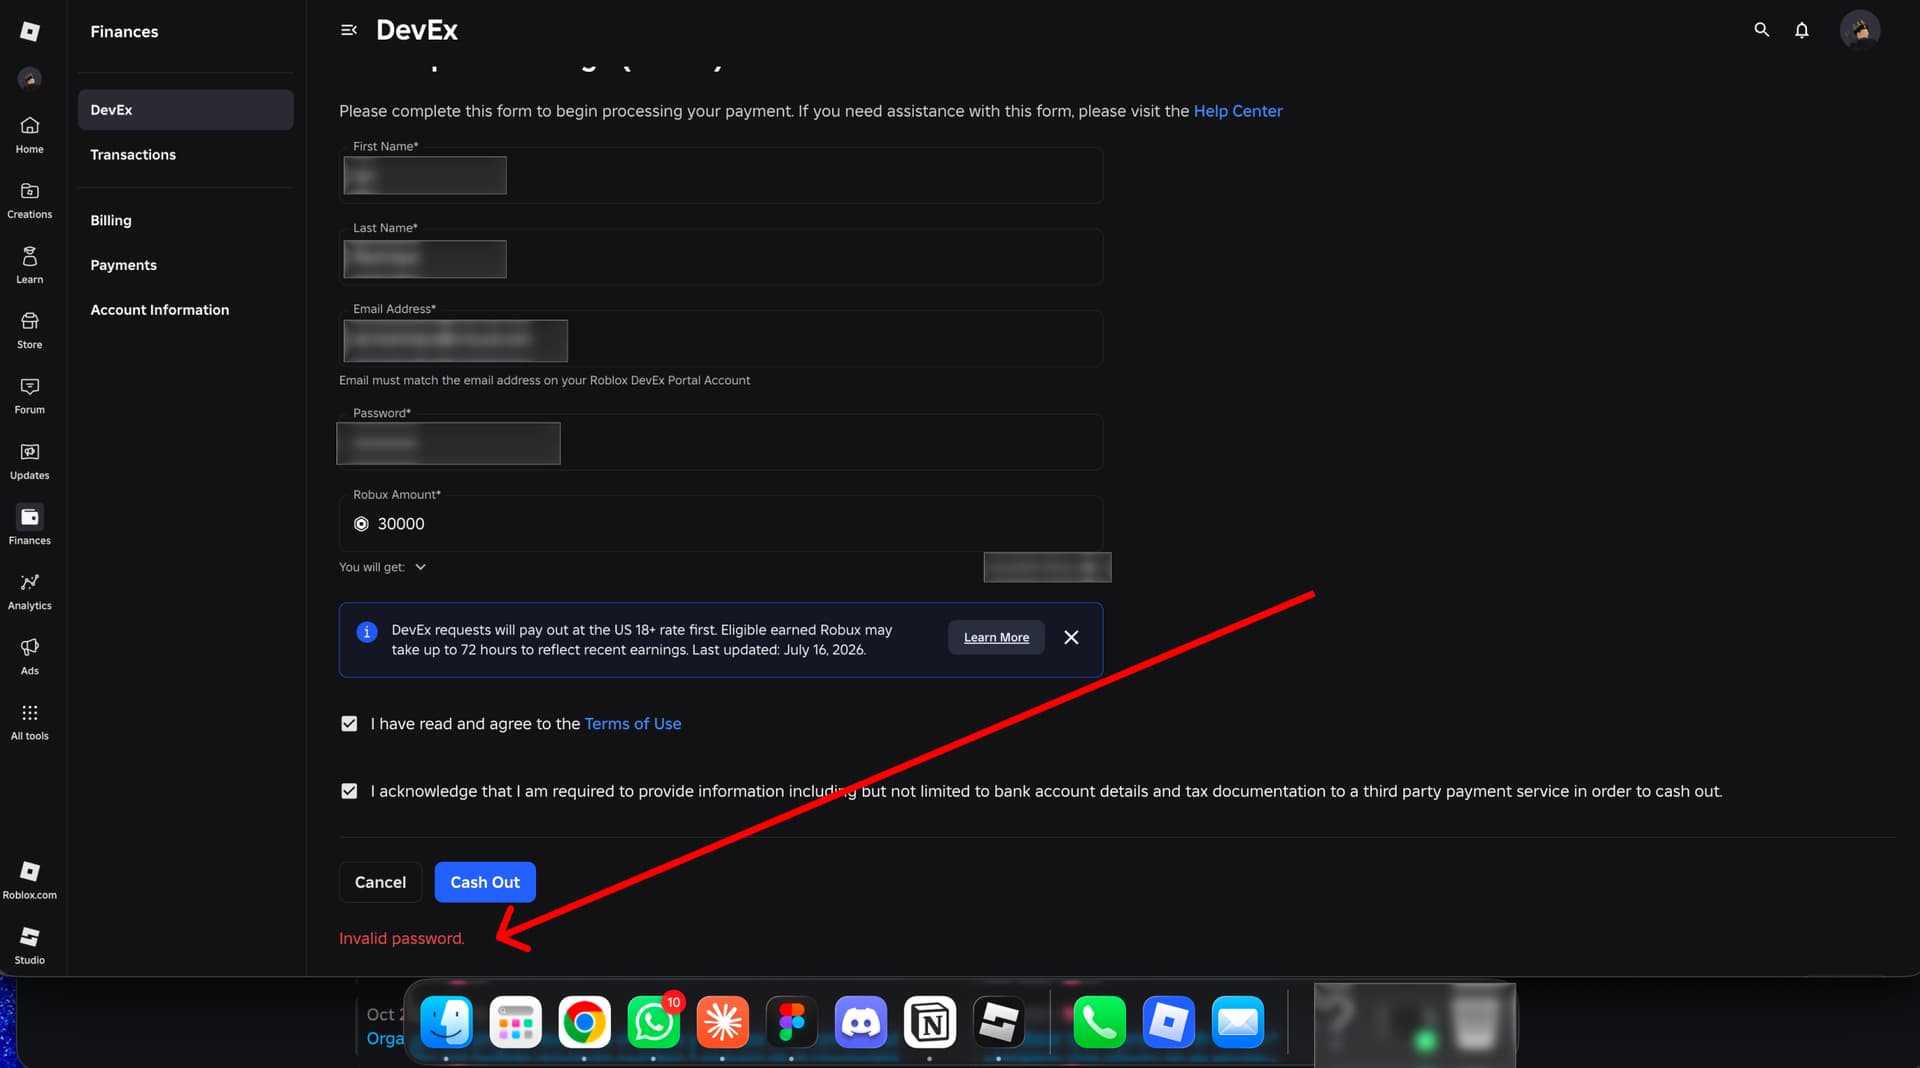
Task: Launch Studio from the sidebar
Action: (x=30, y=945)
